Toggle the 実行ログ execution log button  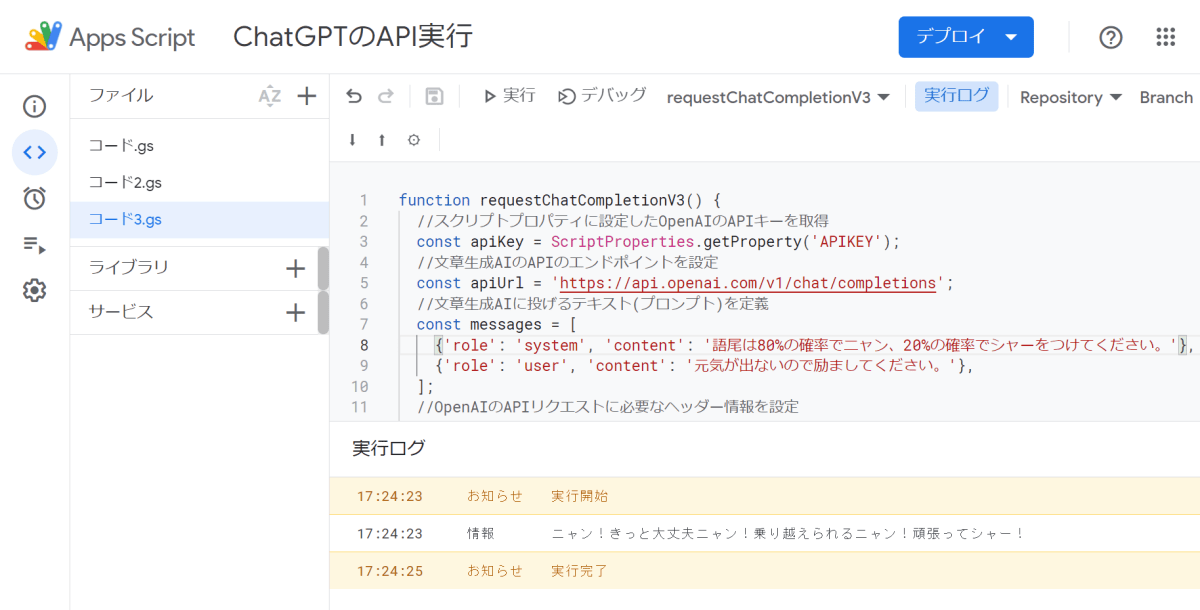[x=956, y=96]
